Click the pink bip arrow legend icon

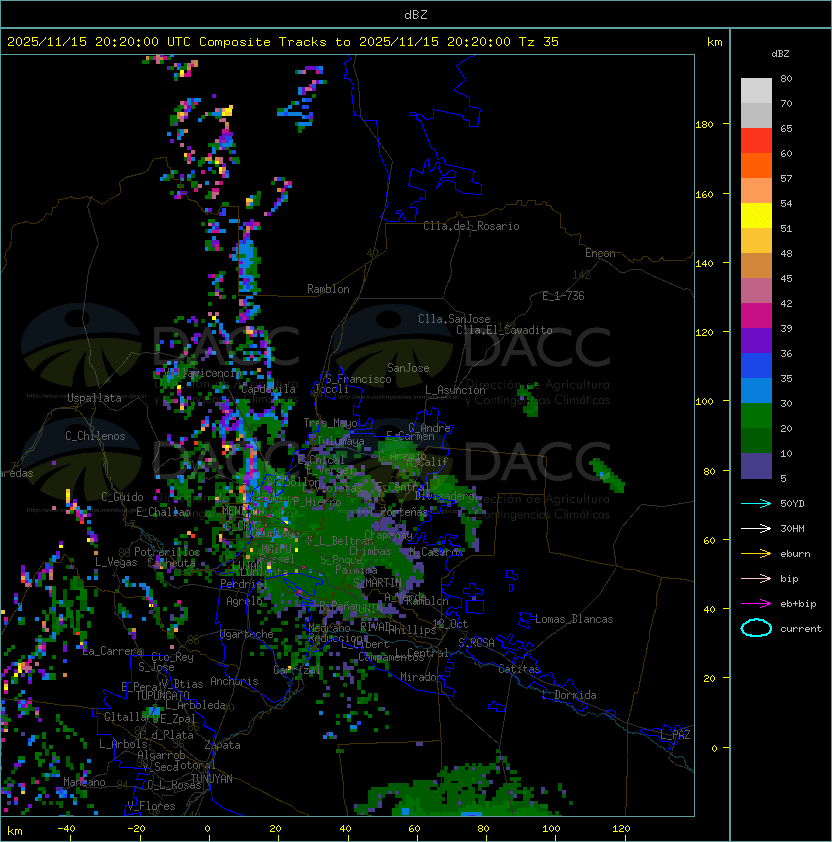coord(756,578)
